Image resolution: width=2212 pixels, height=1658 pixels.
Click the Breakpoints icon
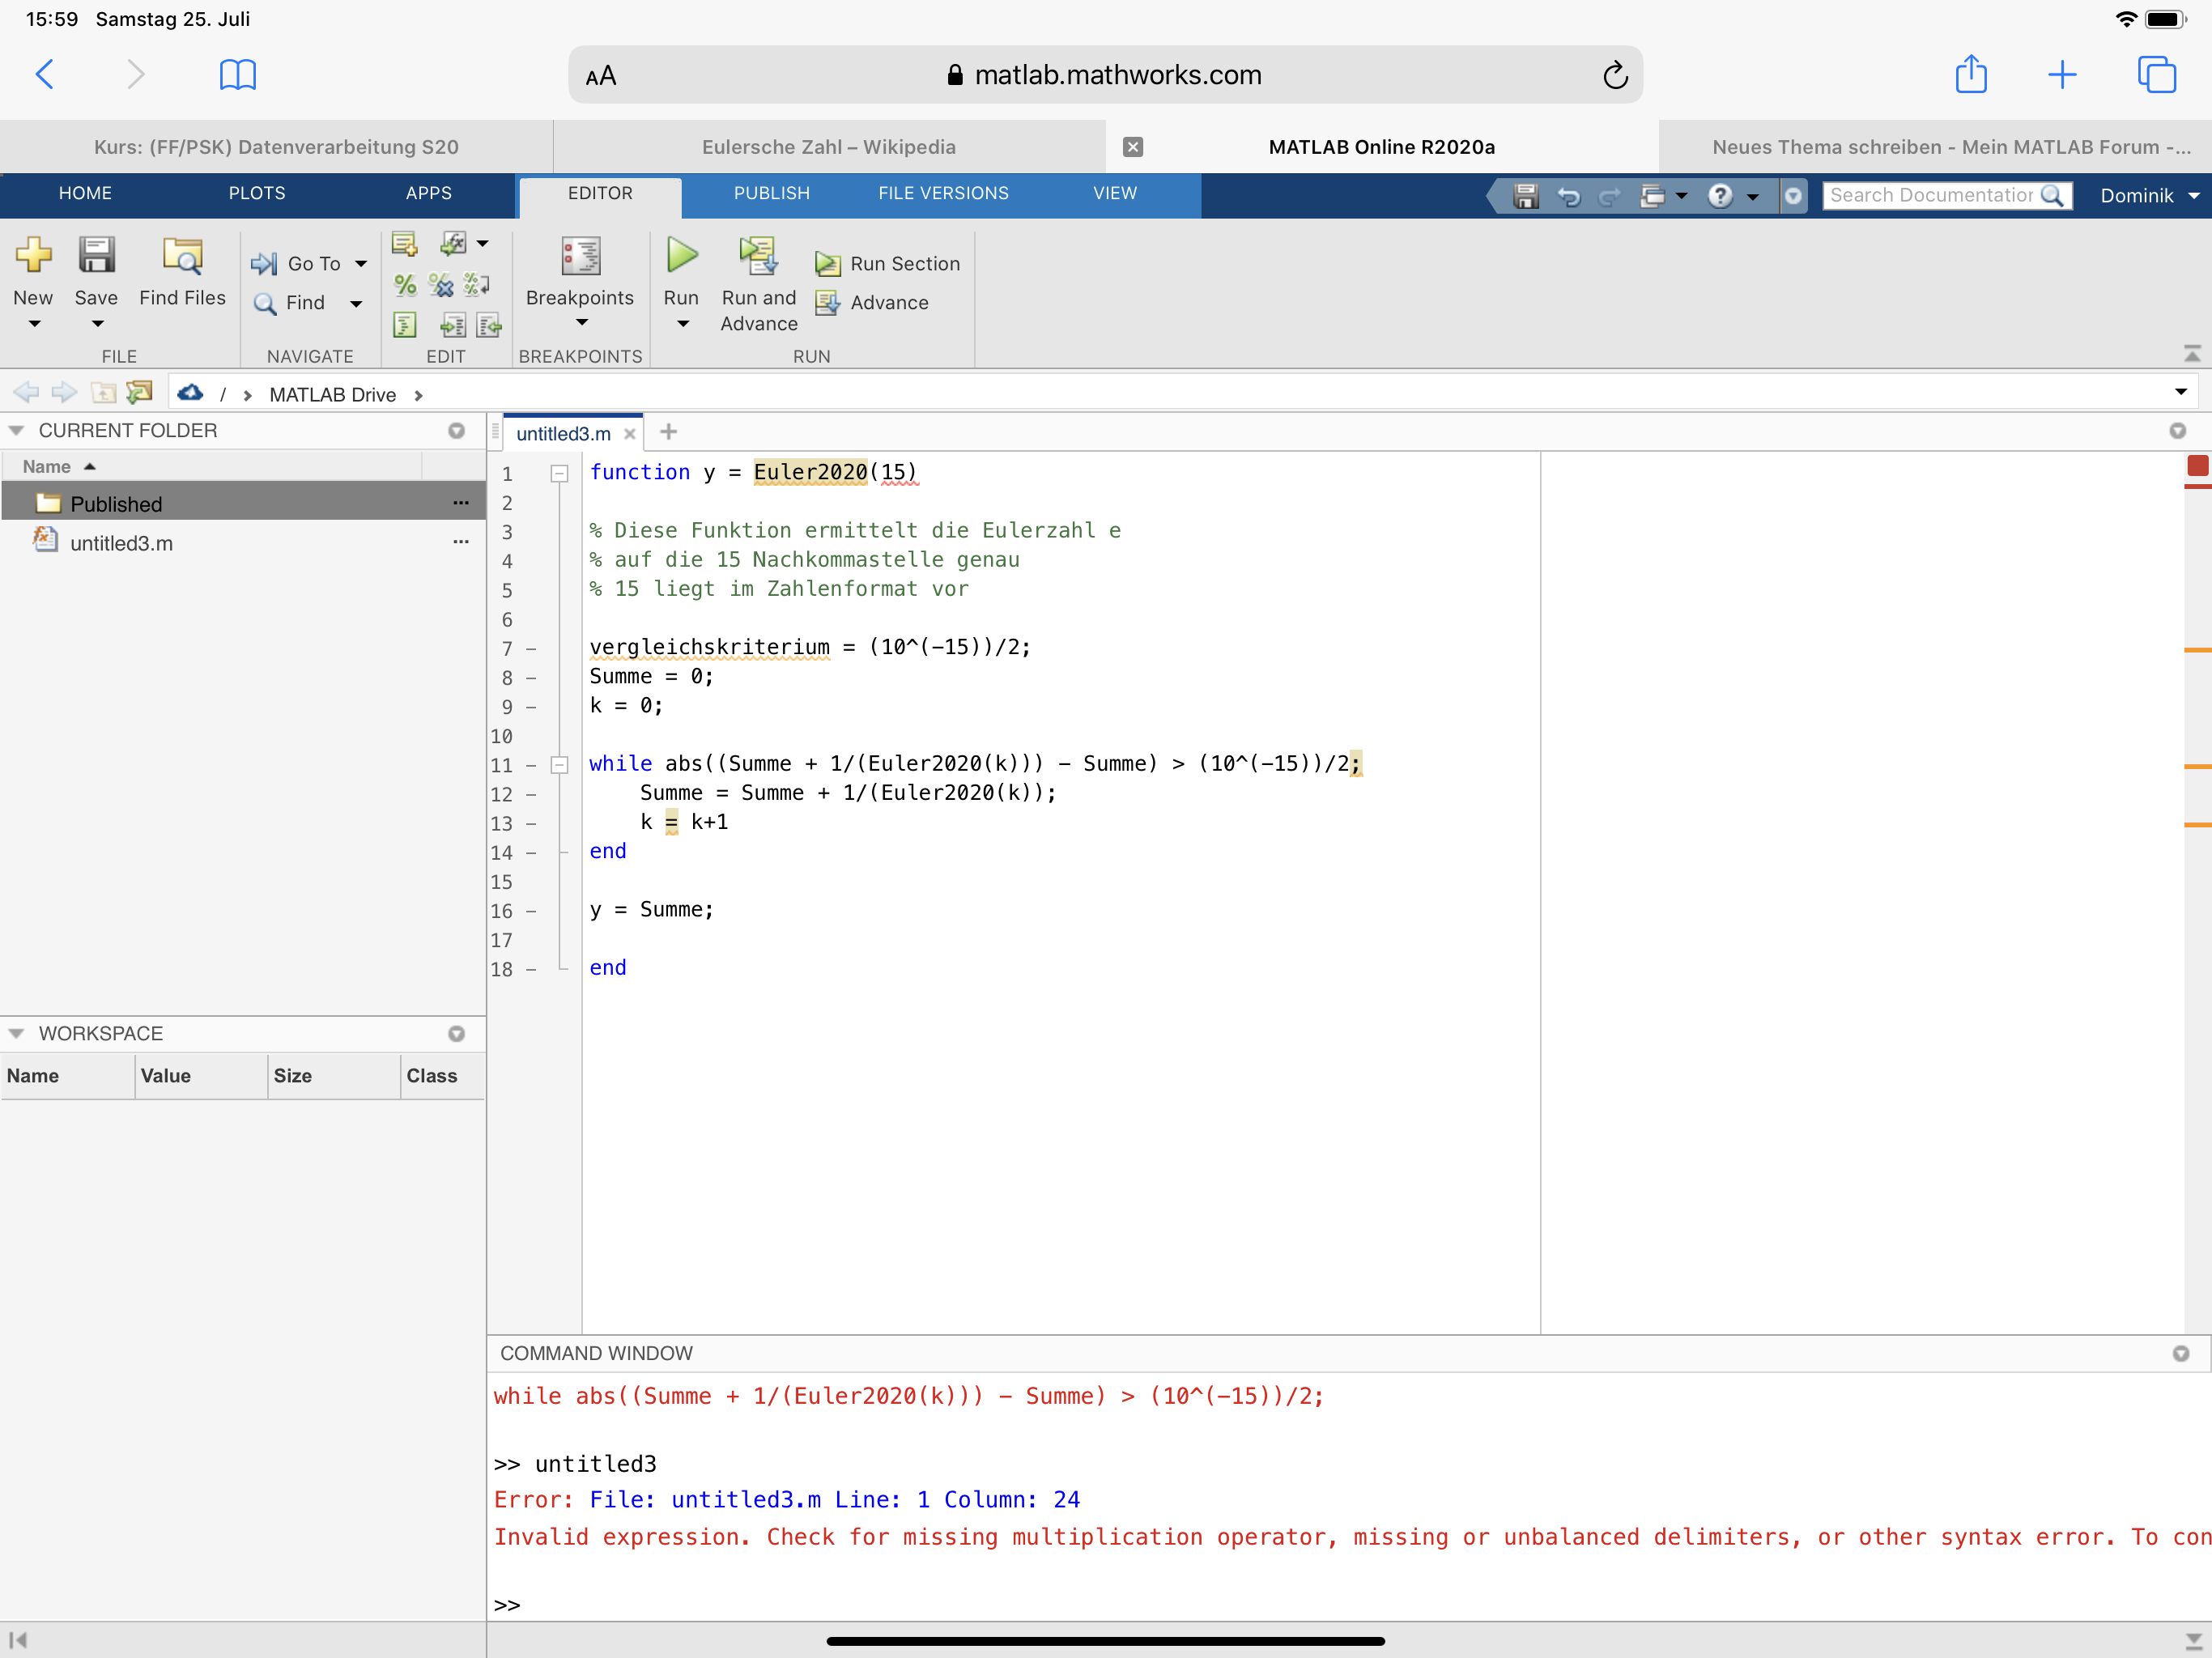click(x=580, y=257)
